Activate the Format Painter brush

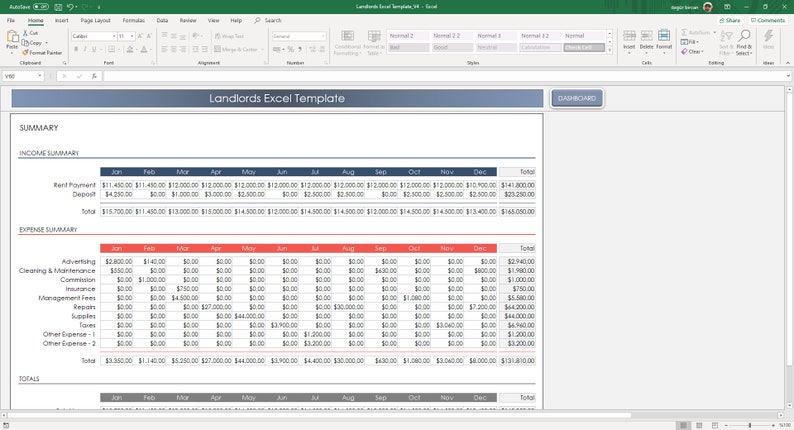pyautogui.click(x=25, y=53)
